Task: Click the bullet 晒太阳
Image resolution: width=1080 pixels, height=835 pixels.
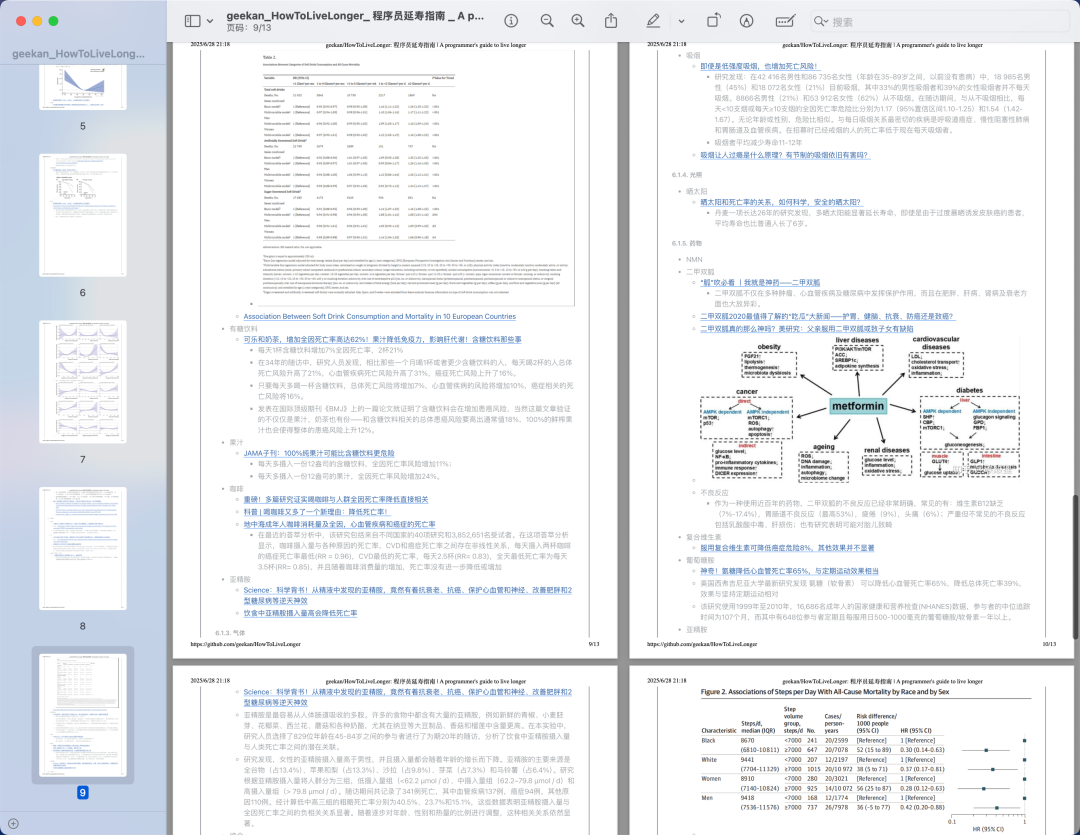Action: 696,191
